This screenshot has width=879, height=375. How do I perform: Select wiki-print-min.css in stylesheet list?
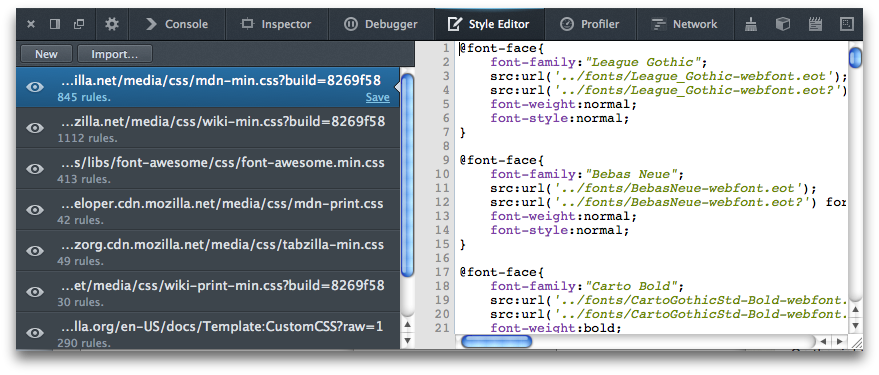208,291
